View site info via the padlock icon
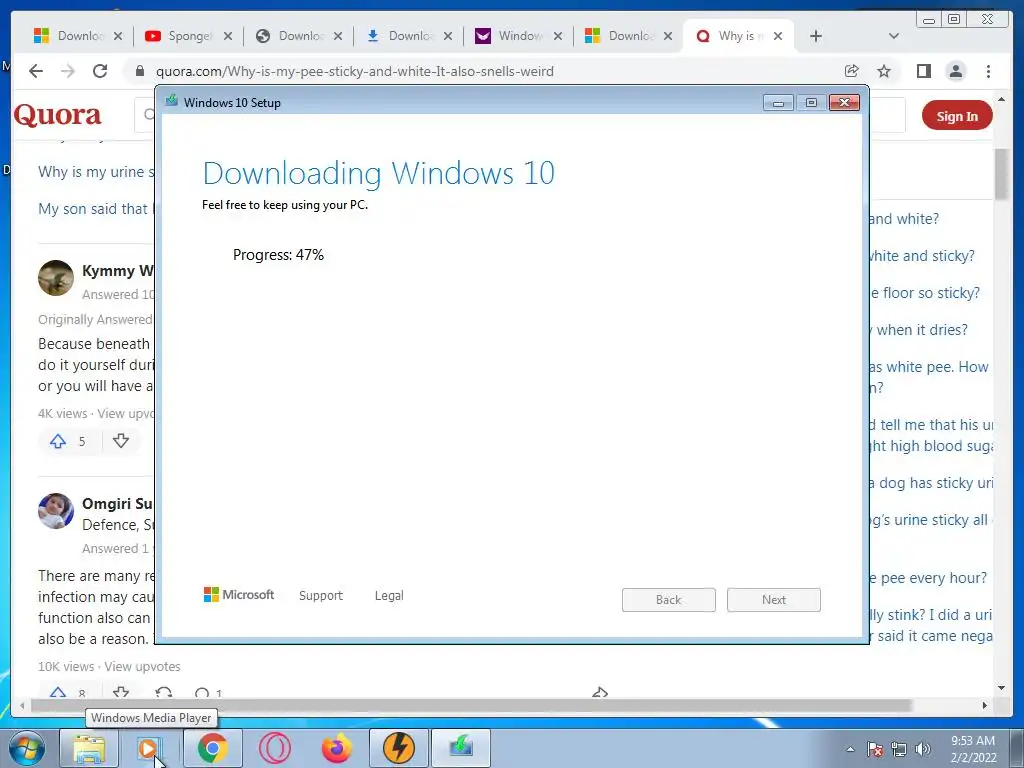1024x768 pixels. click(x=140, y=71)
